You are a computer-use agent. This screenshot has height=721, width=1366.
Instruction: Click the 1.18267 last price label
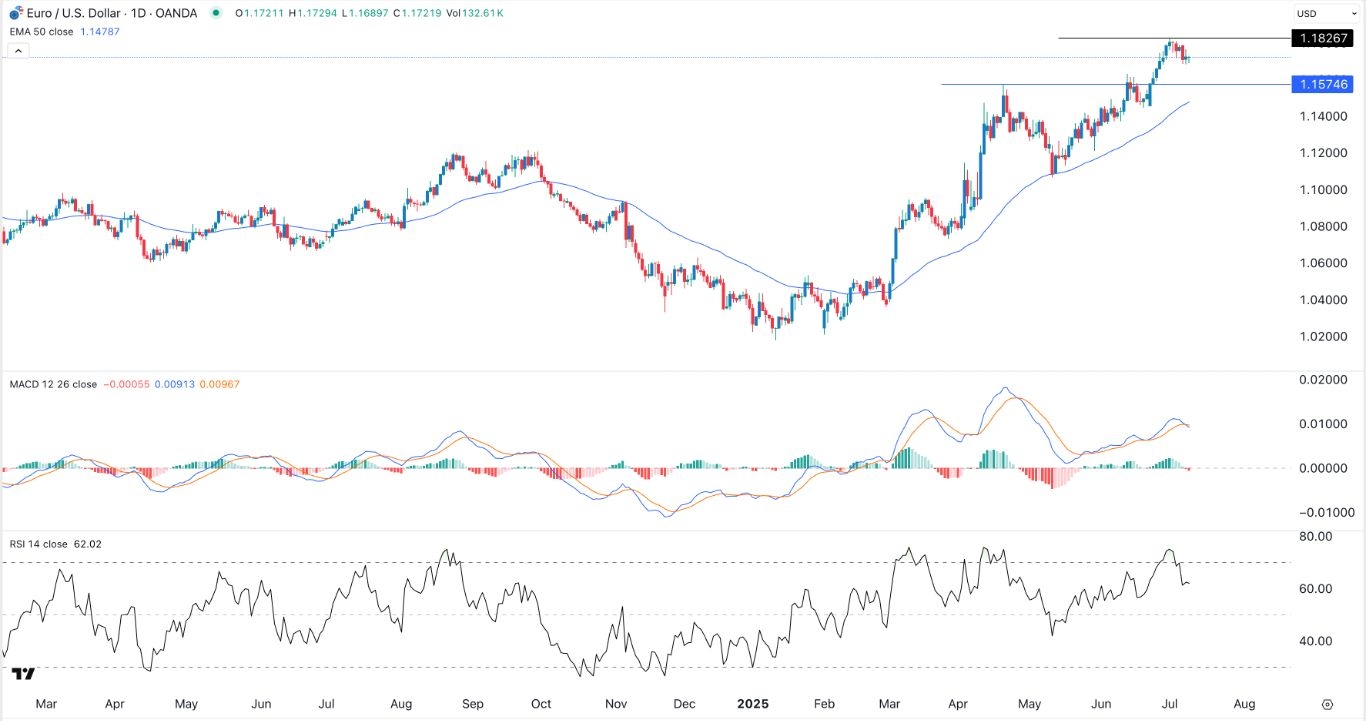1323,39
